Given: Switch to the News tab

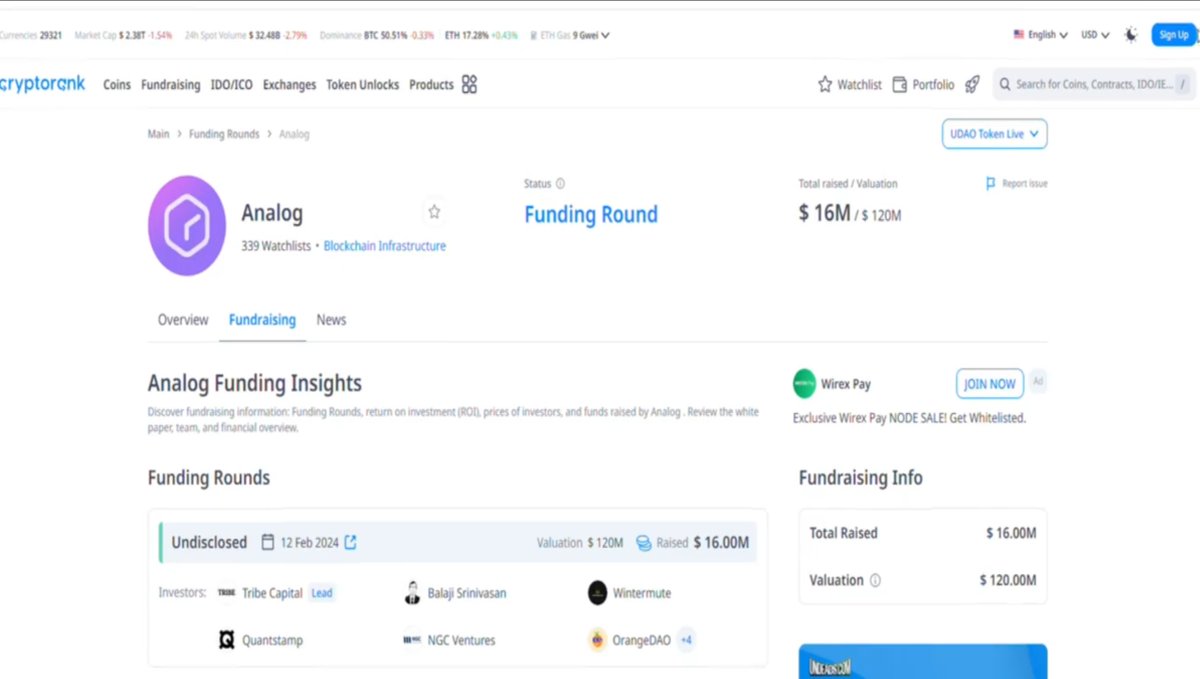Looking at the screenshot, I should point(331,320).
